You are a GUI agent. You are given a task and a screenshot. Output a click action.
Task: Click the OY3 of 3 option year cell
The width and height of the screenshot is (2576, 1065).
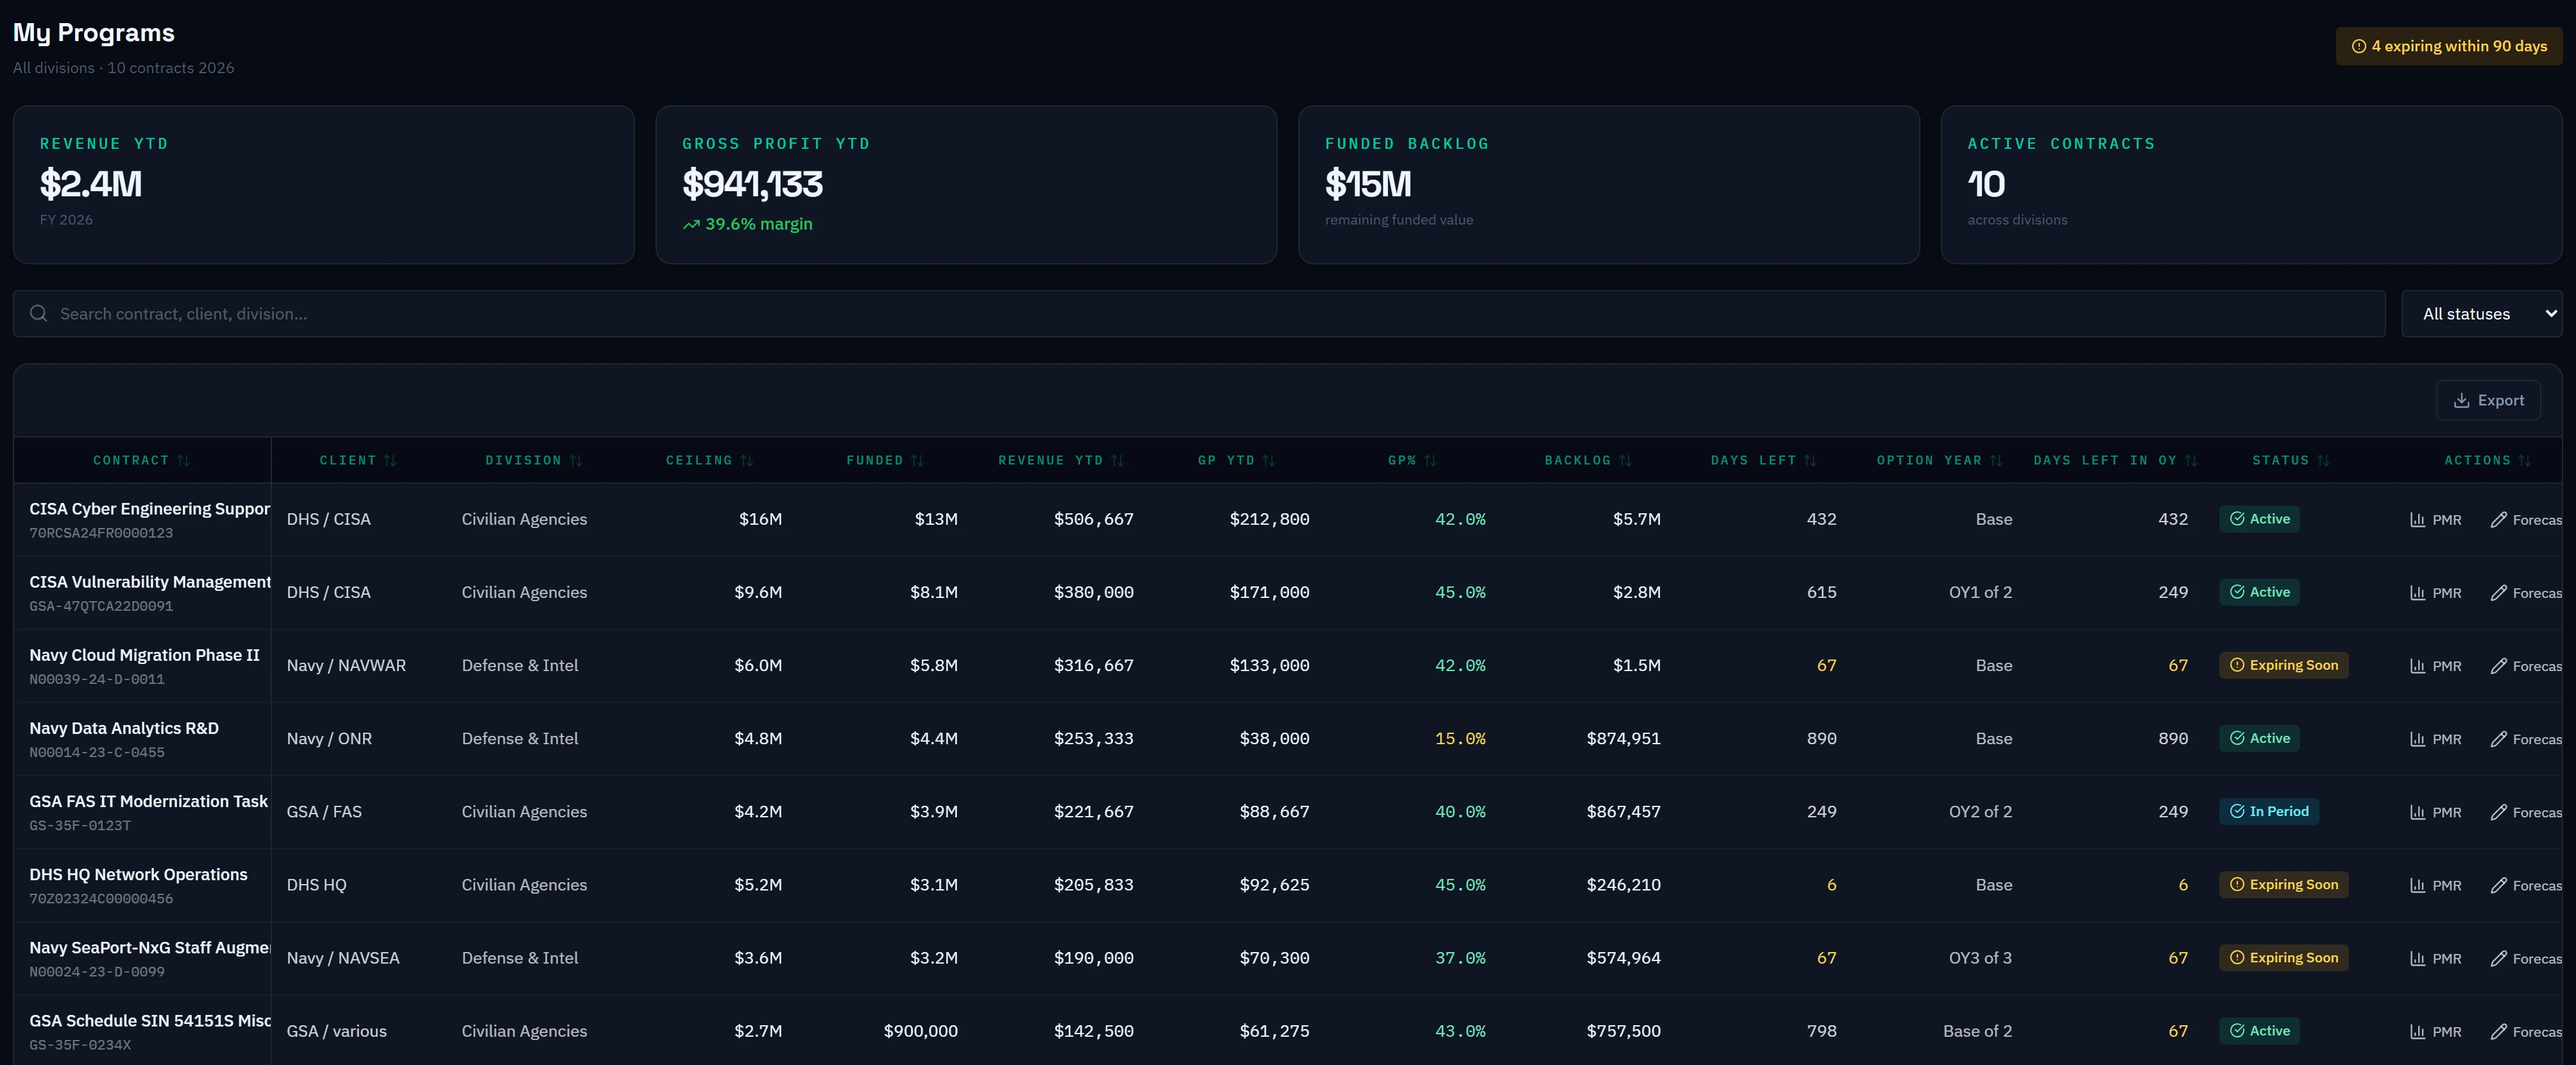1980,957
